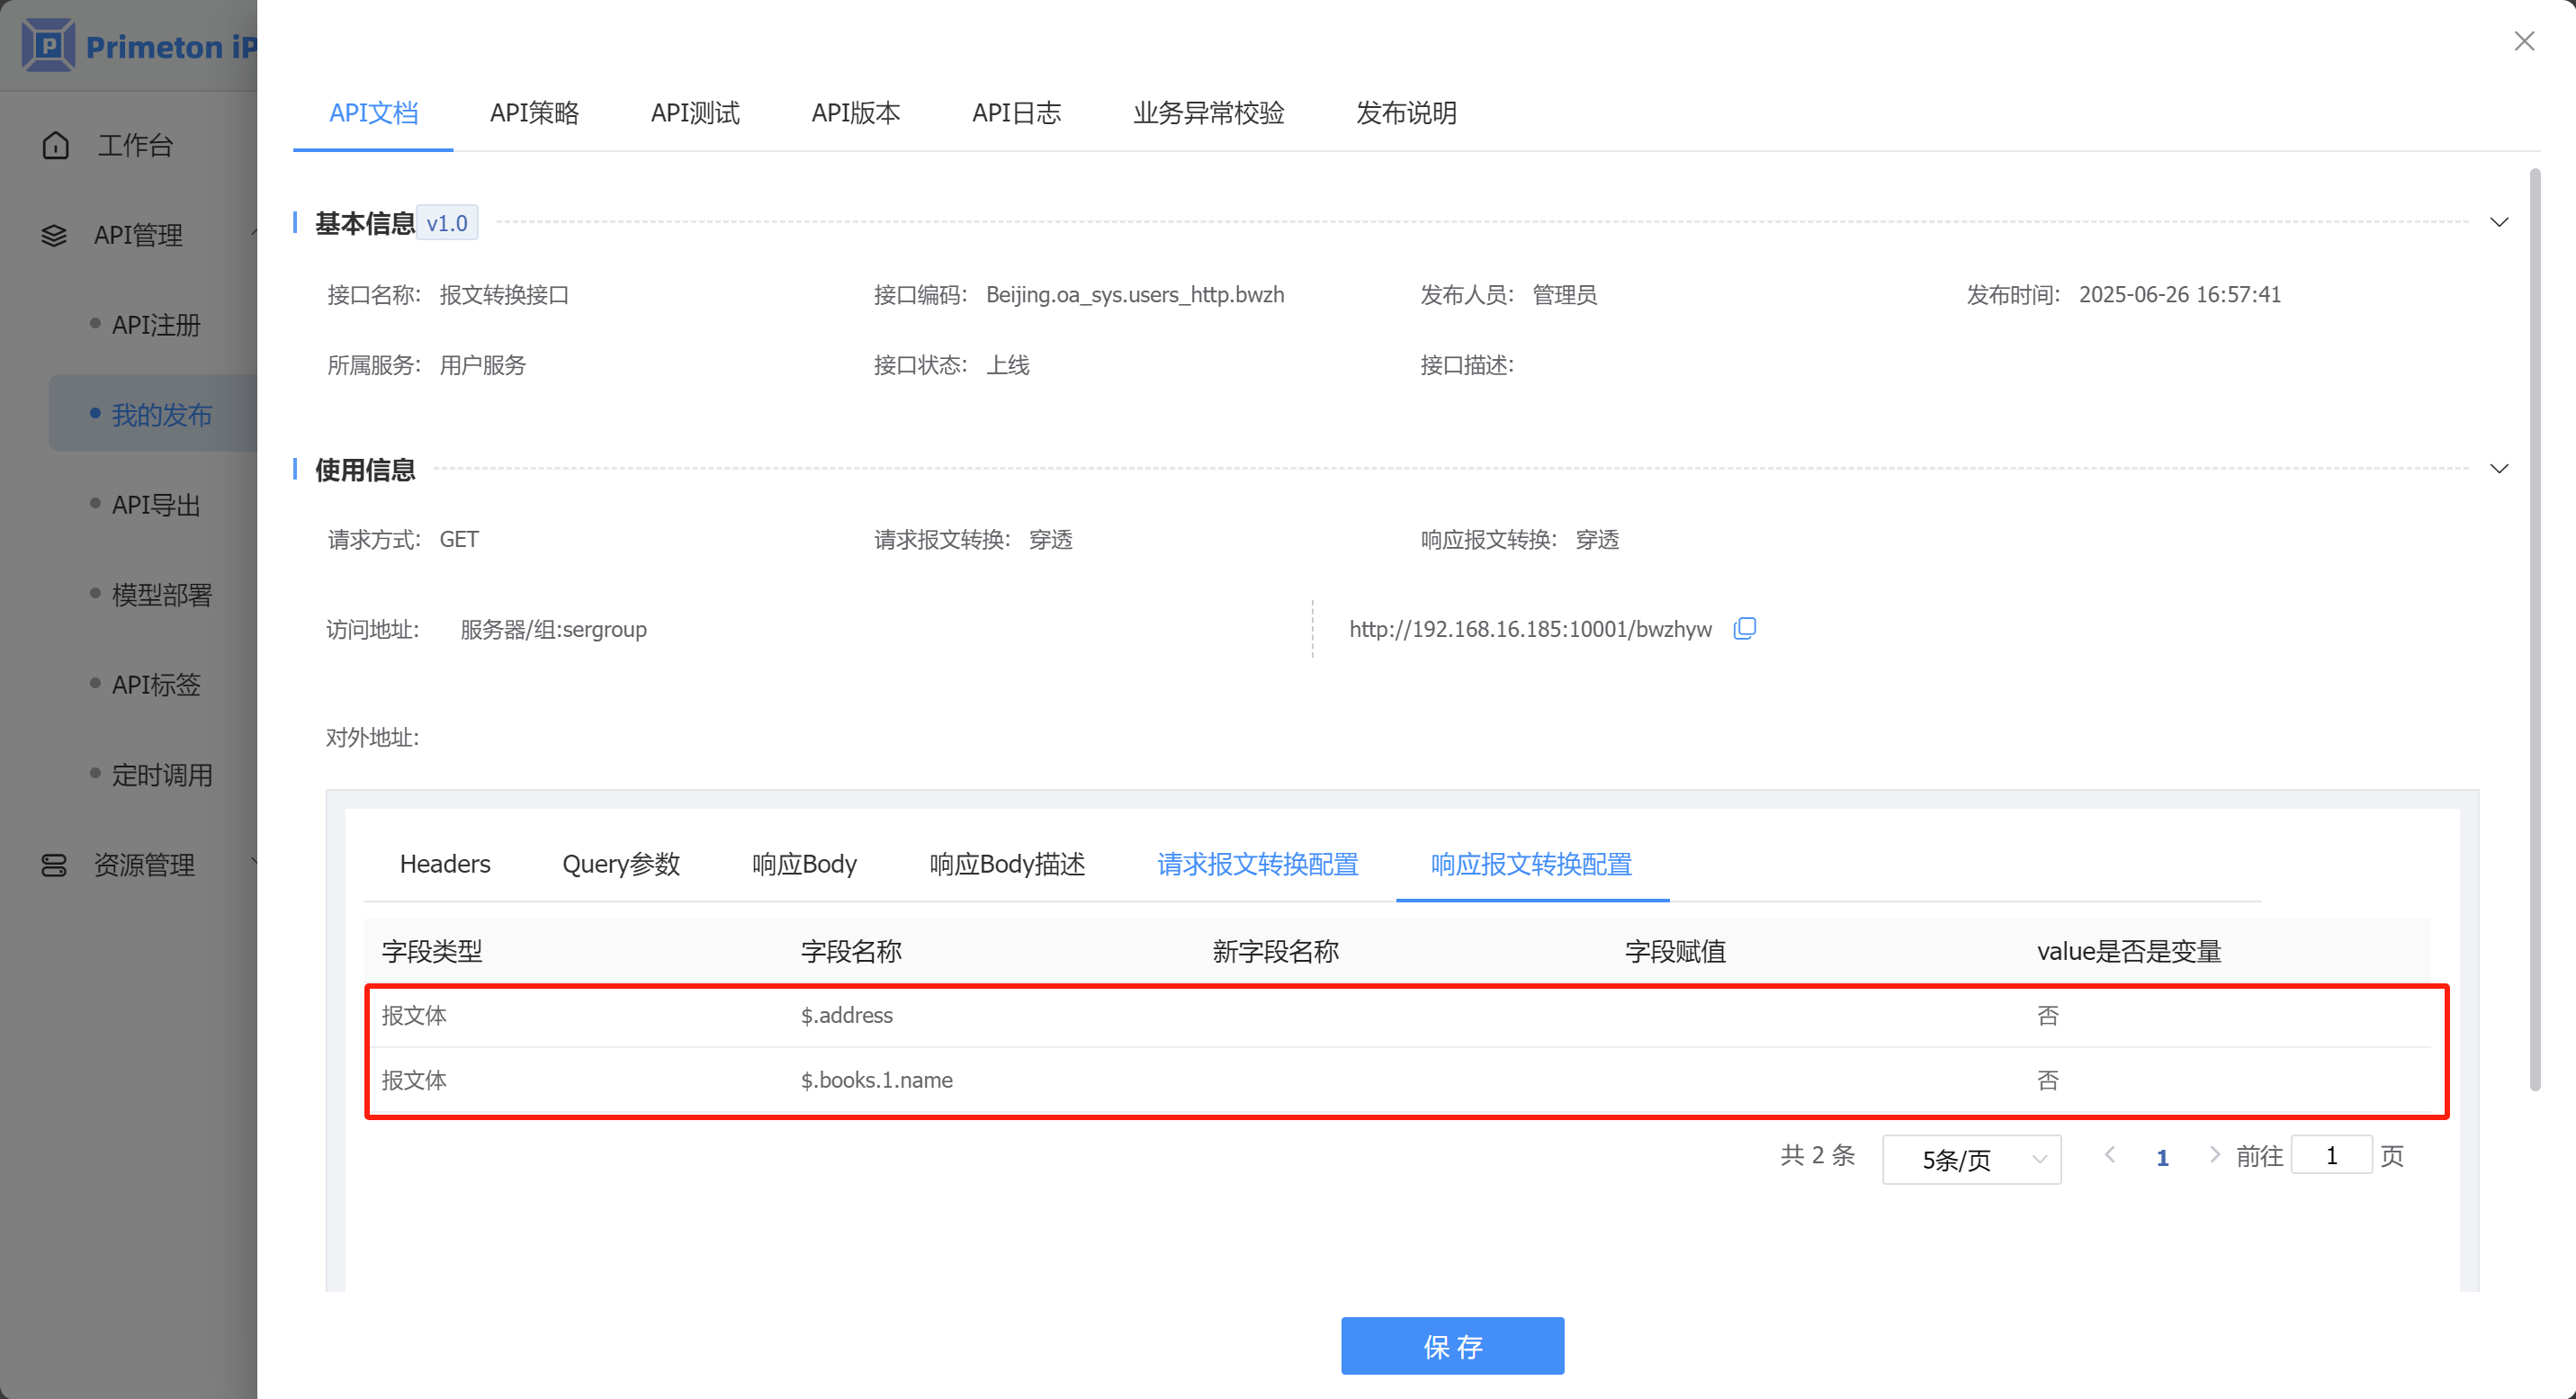This screenshot has width=2576, height=1399.
Task: Click the Primeton logo icon
Action: [x=48, y=46]
